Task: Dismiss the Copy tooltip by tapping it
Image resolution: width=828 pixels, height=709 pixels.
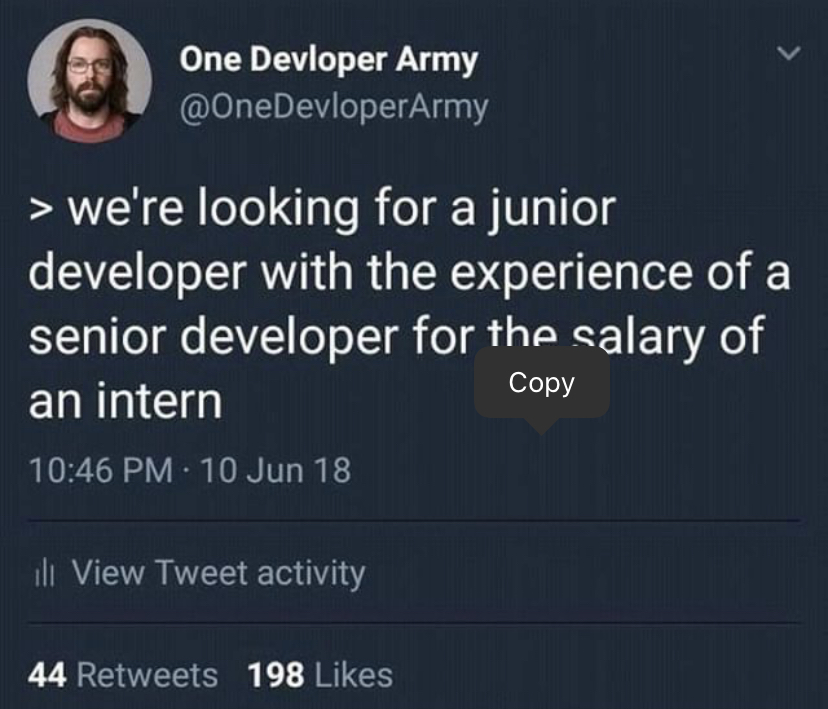Action: (x=540, y=382)
